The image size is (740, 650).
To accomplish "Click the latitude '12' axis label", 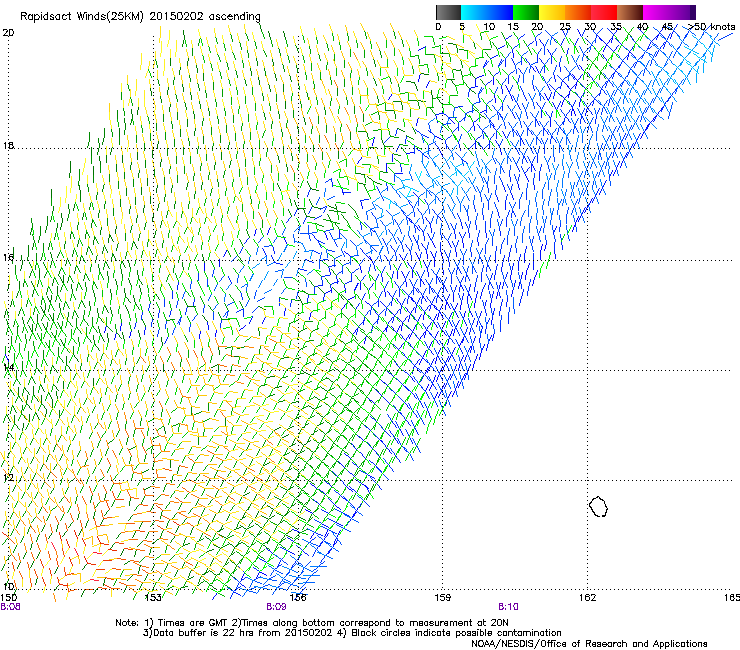I will (x=8, y=478).
